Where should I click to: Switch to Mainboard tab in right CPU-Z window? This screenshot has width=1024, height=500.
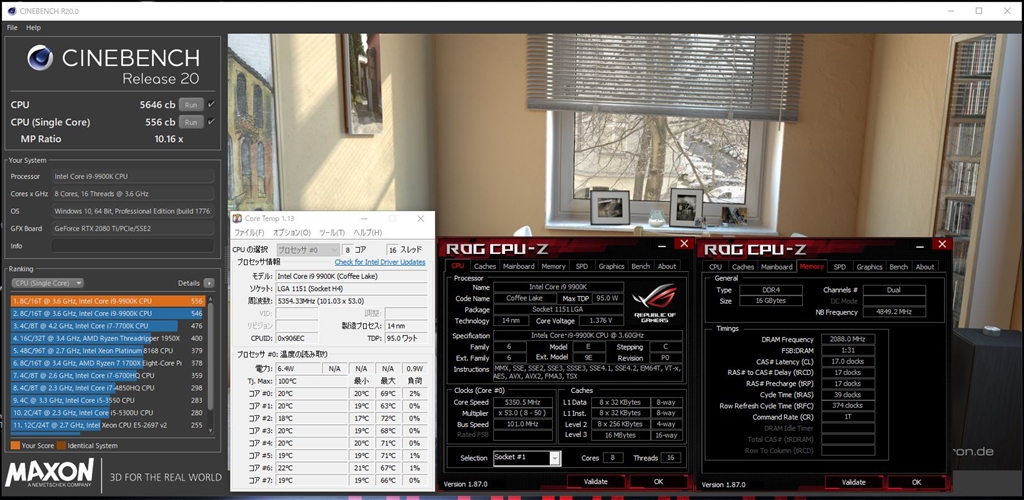tap(776, 266)
